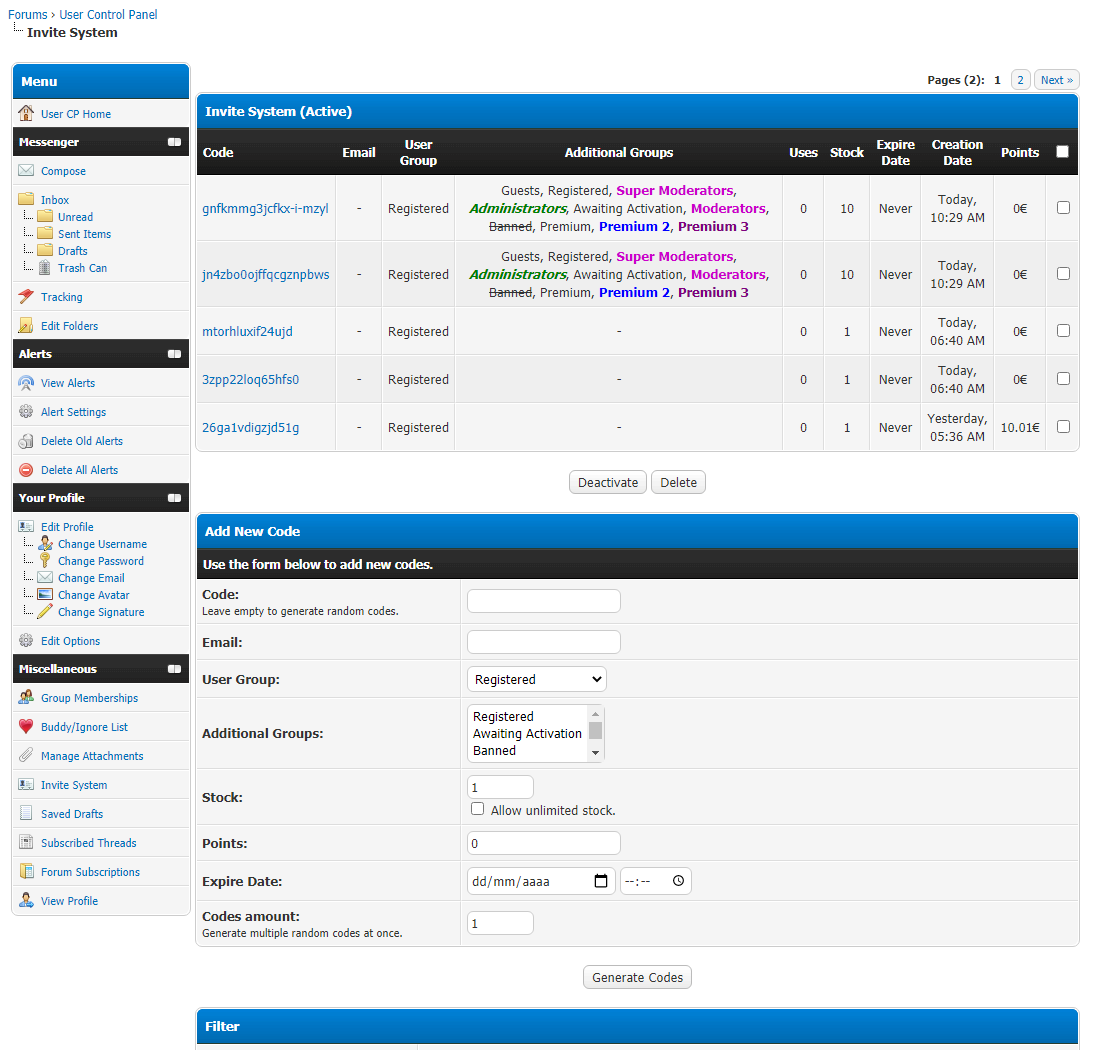Click the Trash Can icon in Messenger

45,268
